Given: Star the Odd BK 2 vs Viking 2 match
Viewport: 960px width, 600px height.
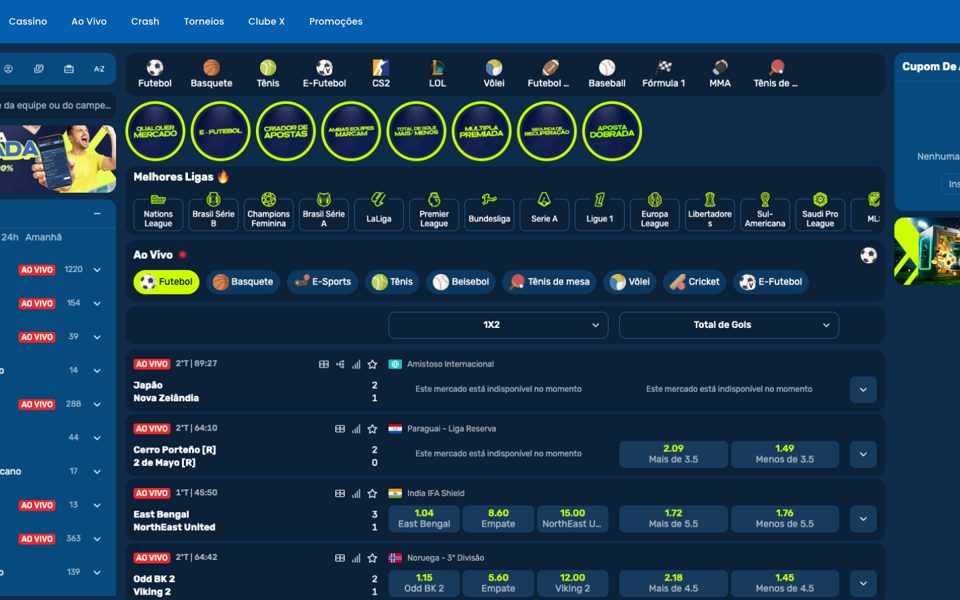Looking at the screenshot, I should [372, 558].
